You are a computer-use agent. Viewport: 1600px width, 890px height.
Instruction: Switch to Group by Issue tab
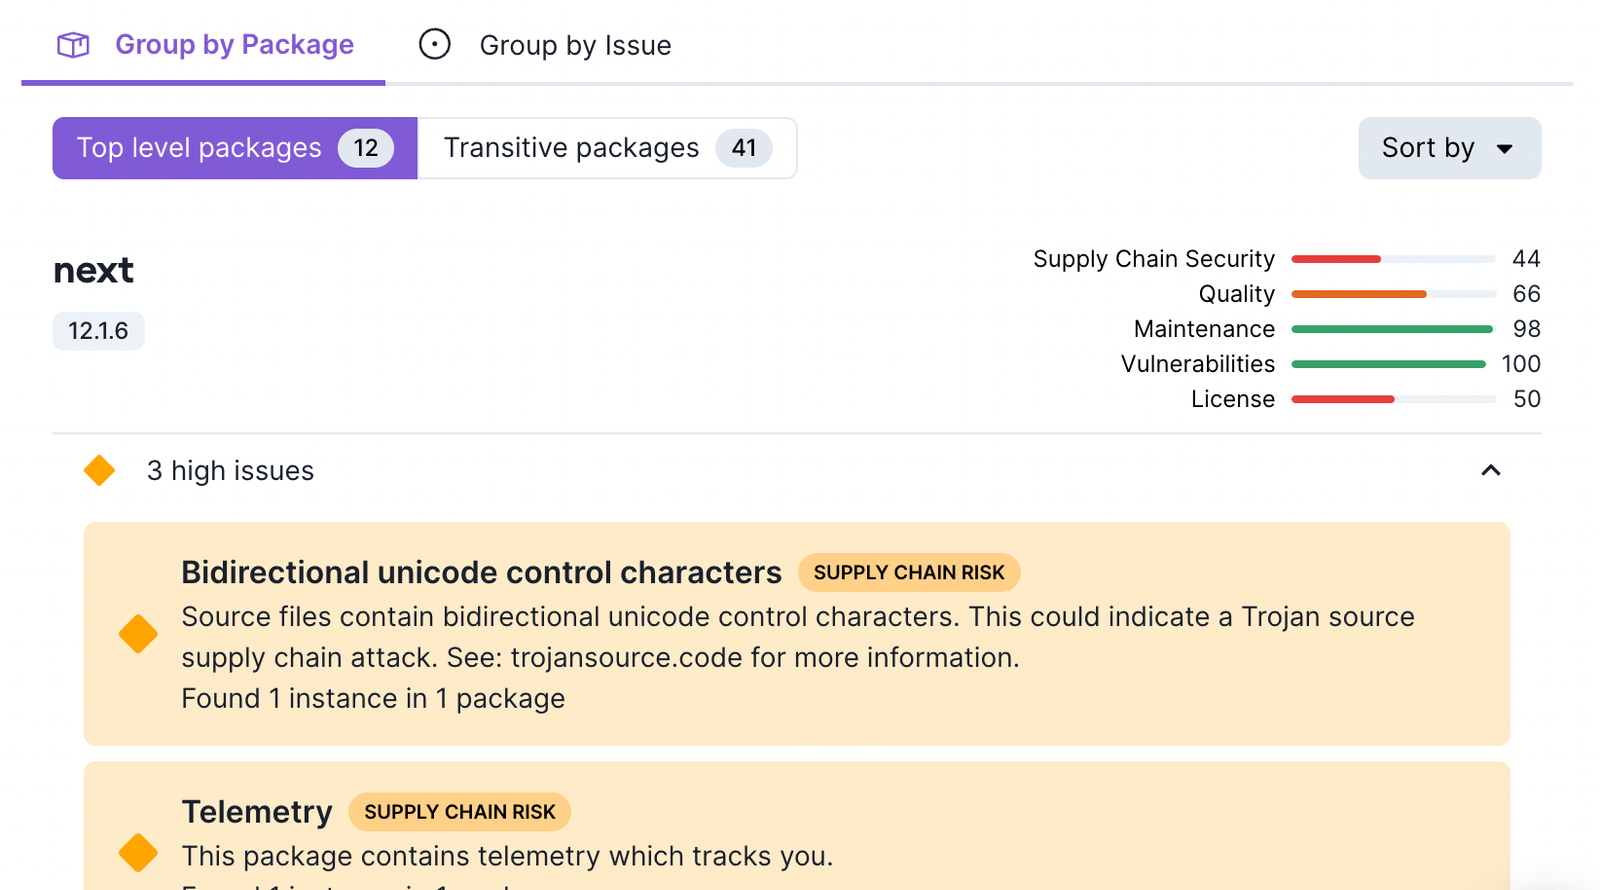click(575, 46)
